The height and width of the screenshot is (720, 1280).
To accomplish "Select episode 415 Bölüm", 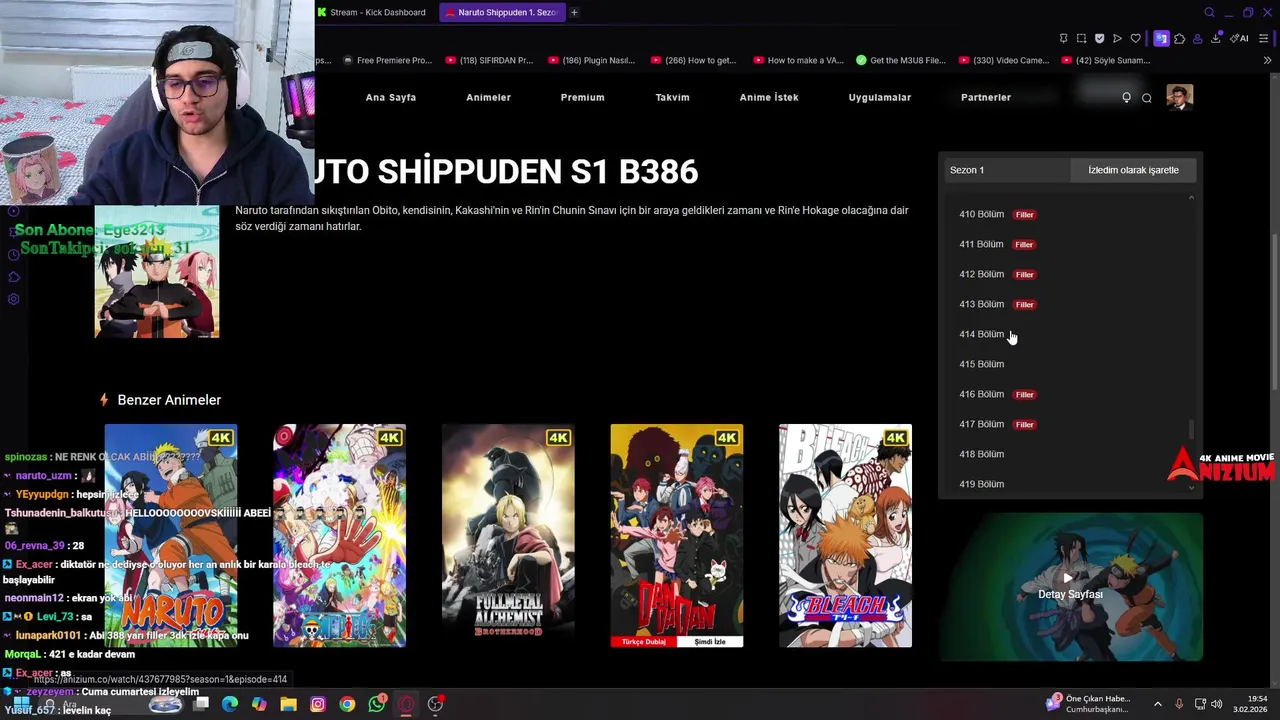I will (x=981, y=364).
